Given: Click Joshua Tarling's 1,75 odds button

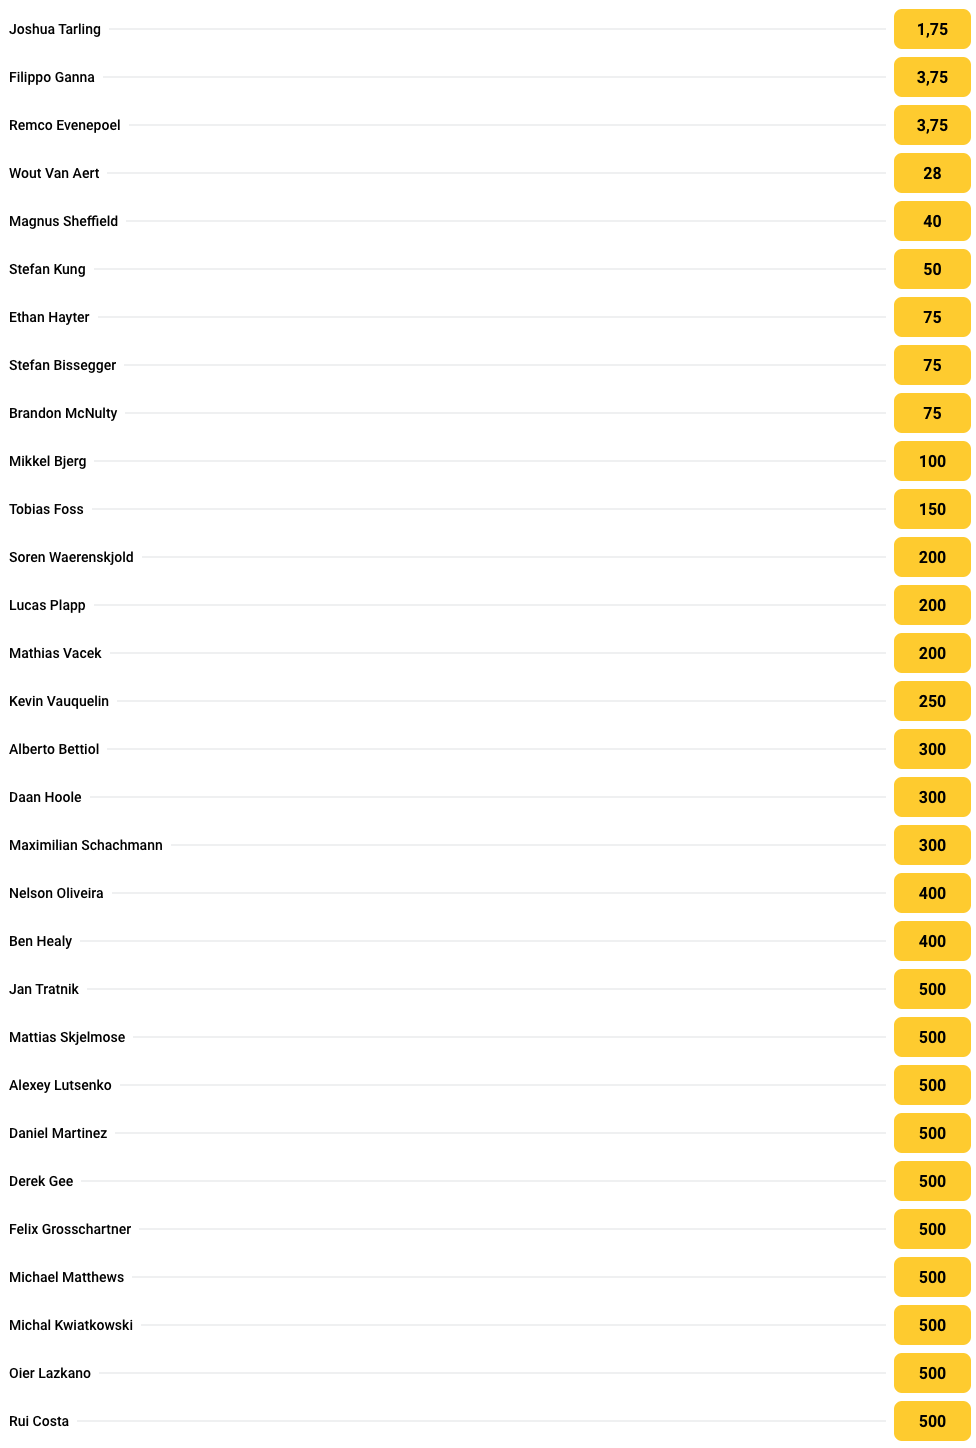Looking at the screenshot, I should pos(932,29).
